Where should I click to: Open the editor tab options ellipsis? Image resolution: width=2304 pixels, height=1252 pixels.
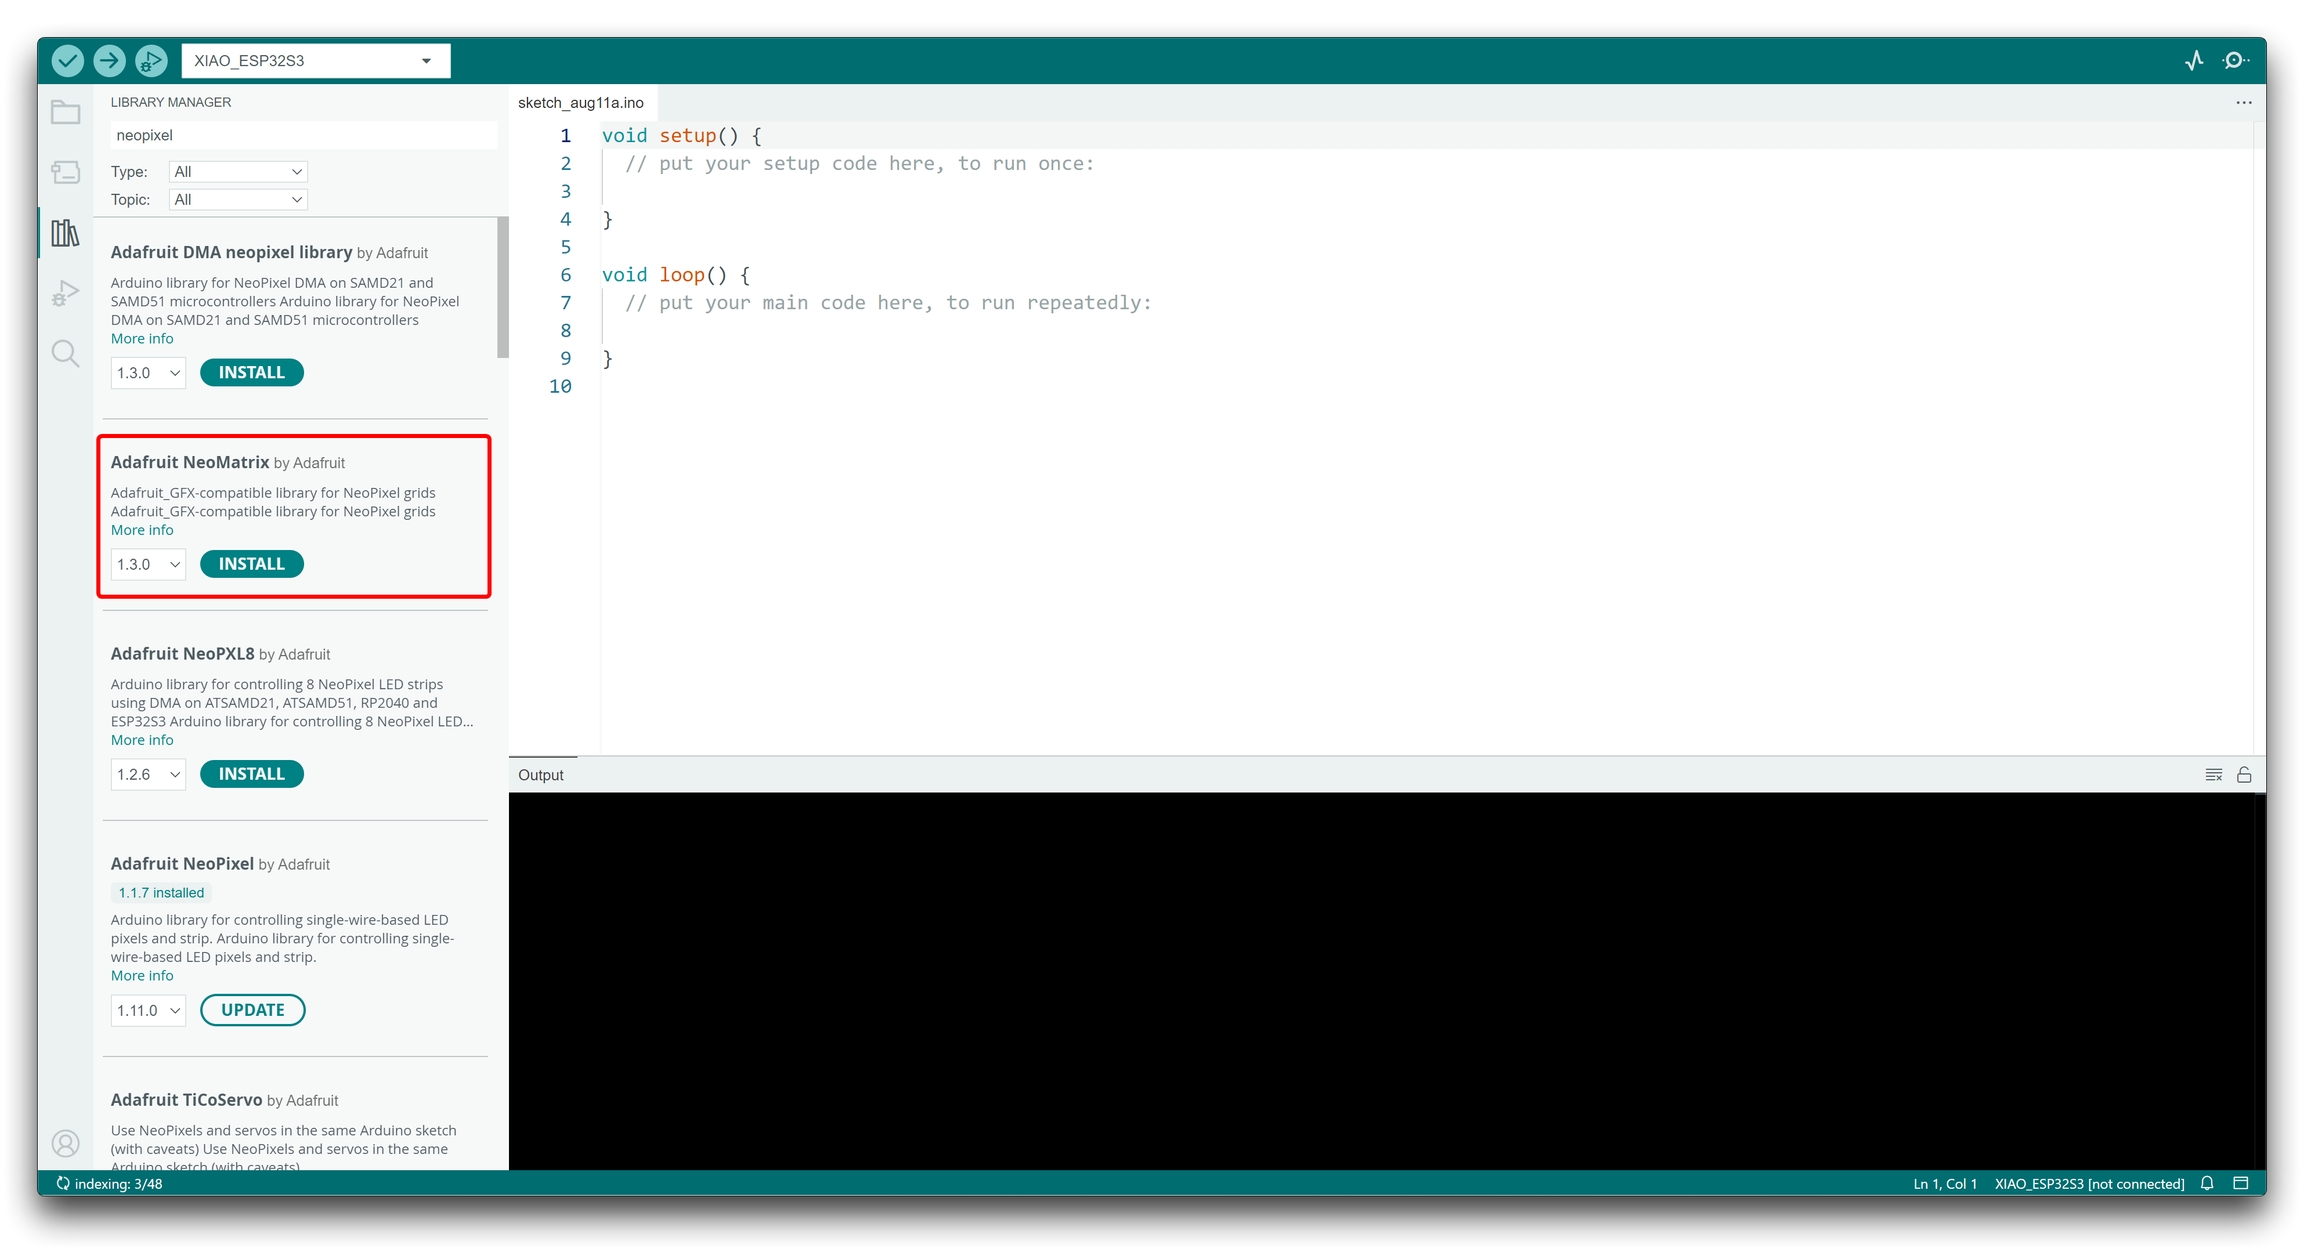2244,103
